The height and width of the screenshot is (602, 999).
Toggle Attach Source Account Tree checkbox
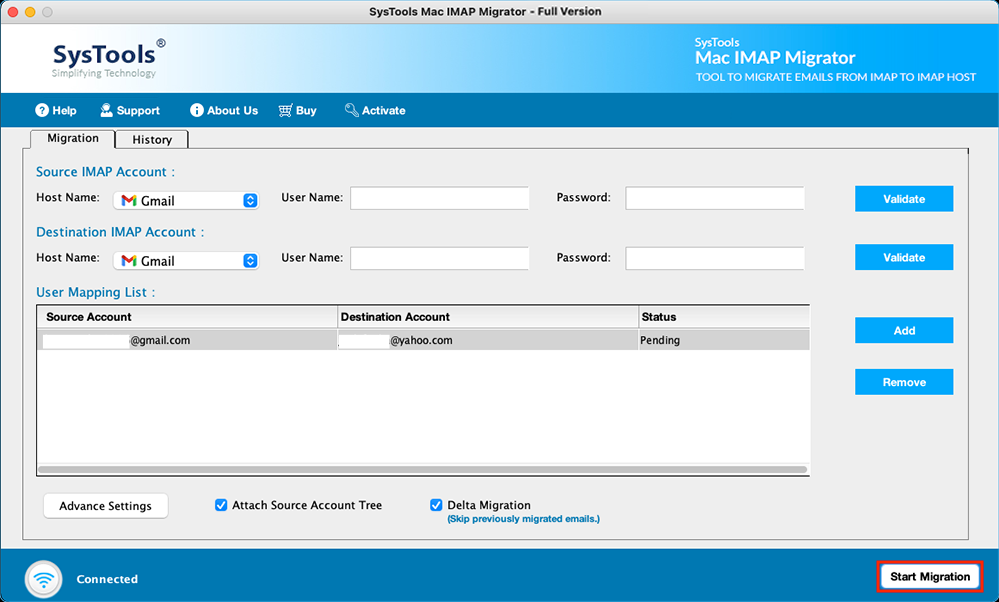point(221,505)
